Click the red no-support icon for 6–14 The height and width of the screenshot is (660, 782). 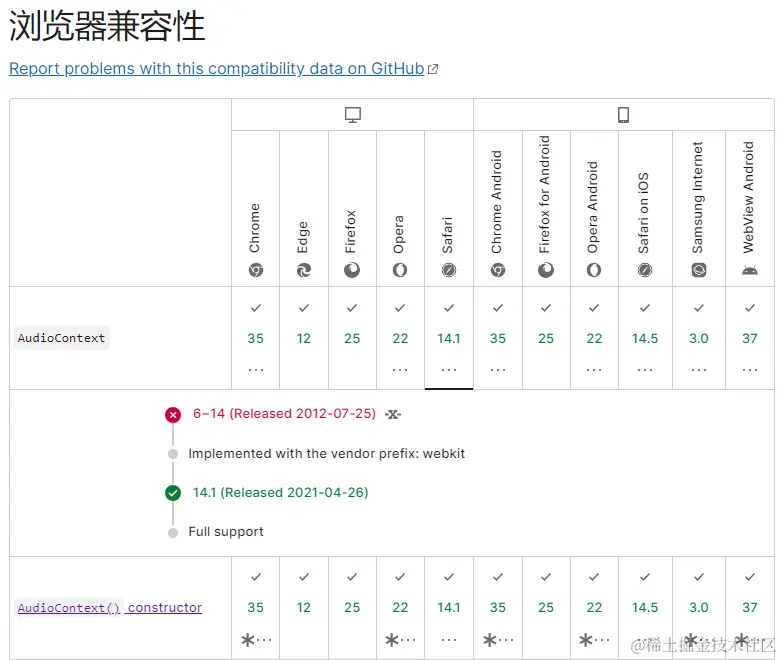coord(173,415)
